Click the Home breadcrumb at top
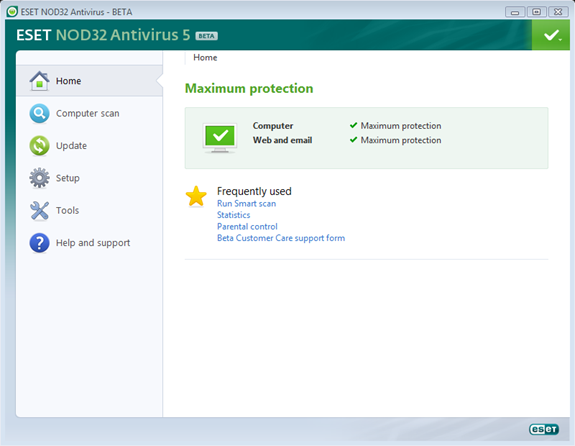The height and width of the screenshot is (446, 575). pyautogui.click(x=205, y=58)
